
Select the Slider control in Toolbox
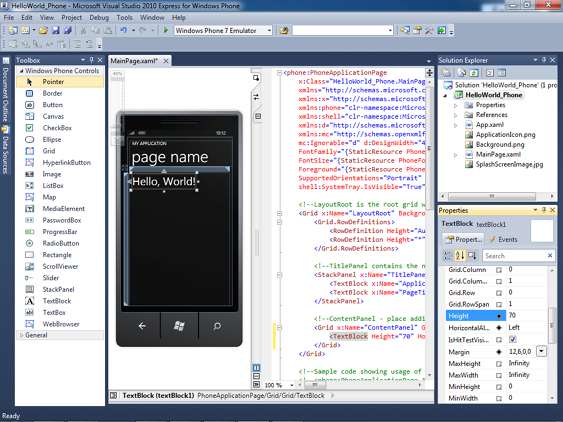tap(60, 278)
